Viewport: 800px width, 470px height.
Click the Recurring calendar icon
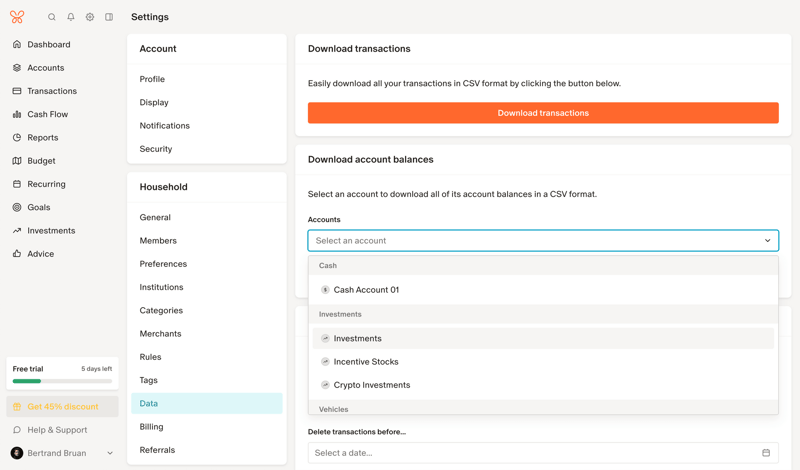point(17,184)
